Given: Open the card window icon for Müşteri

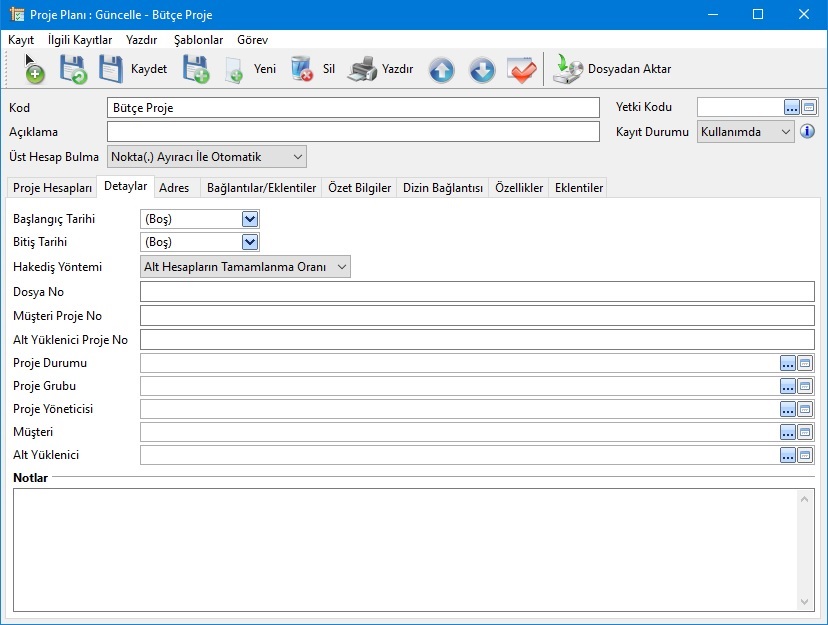Looking at the screenshot, I should click(x=805, y=432).
